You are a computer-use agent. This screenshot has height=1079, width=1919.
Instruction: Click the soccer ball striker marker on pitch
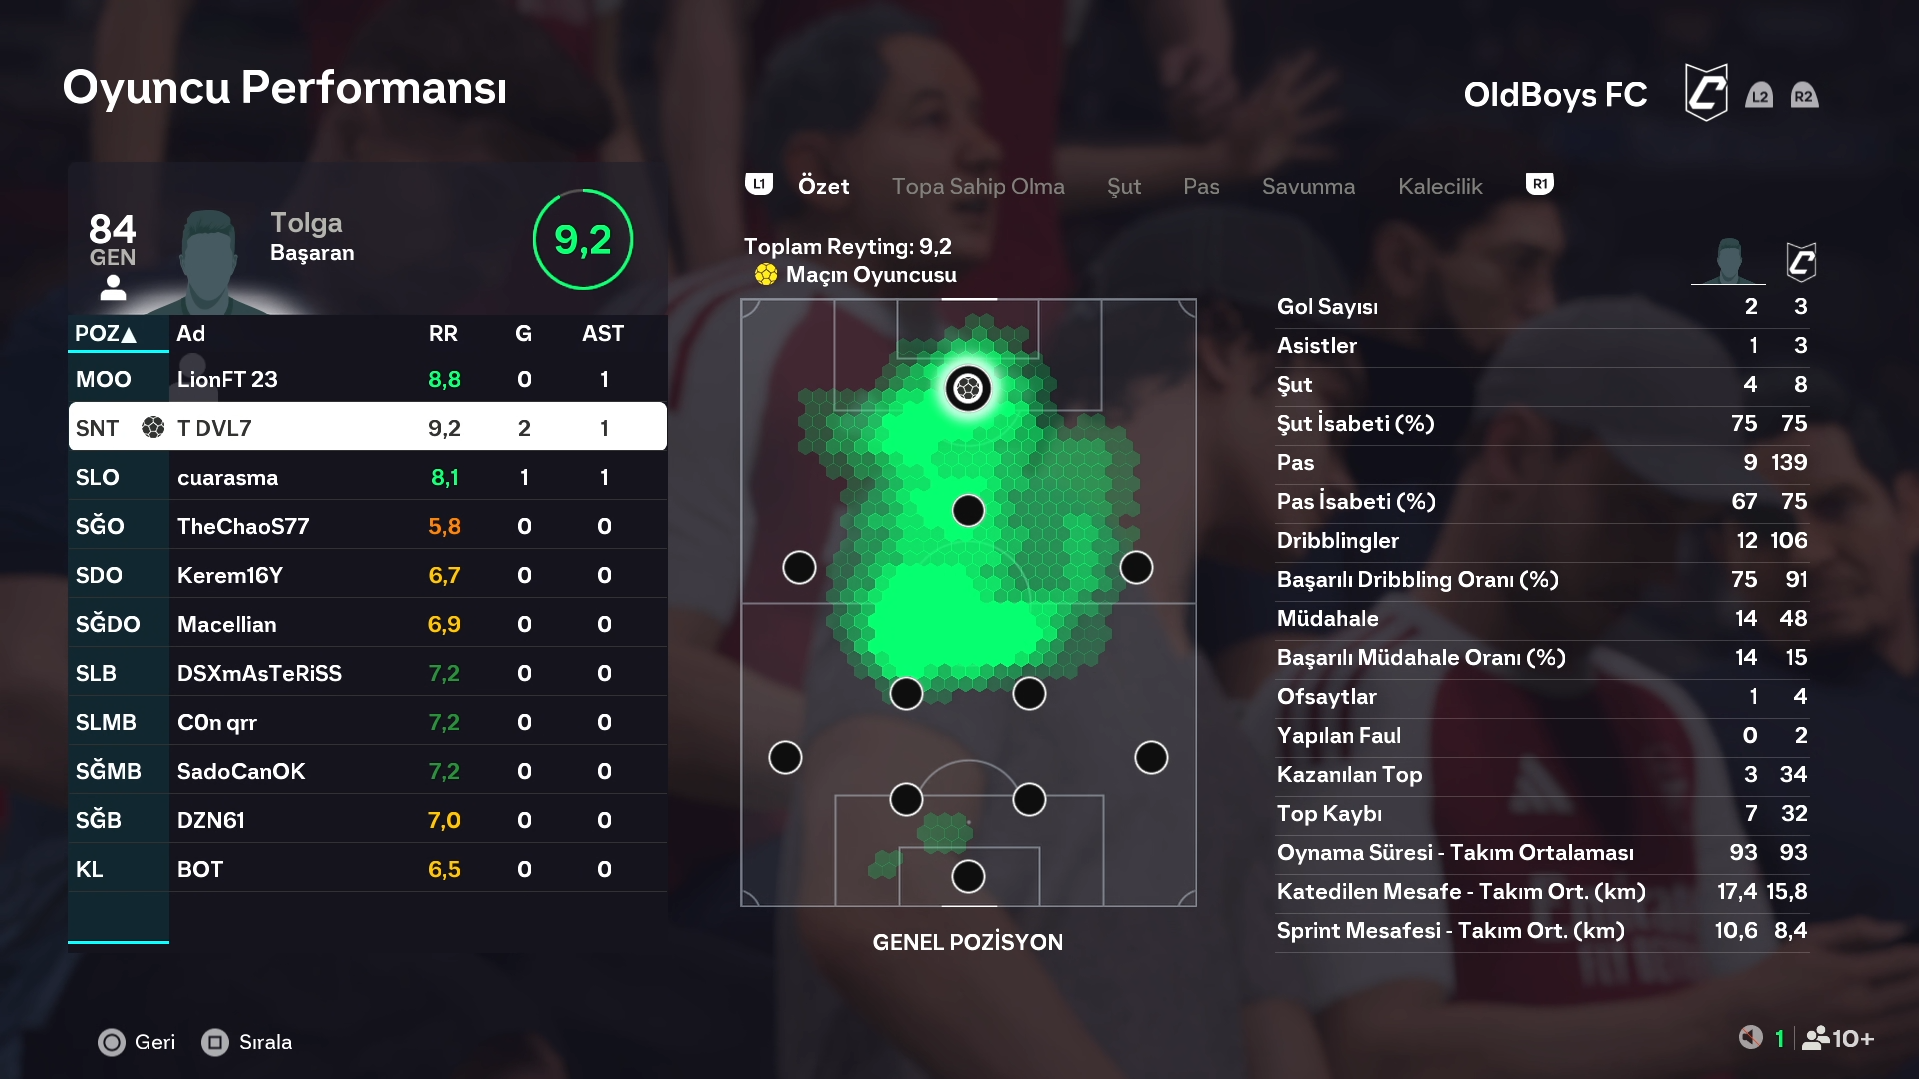968,388
